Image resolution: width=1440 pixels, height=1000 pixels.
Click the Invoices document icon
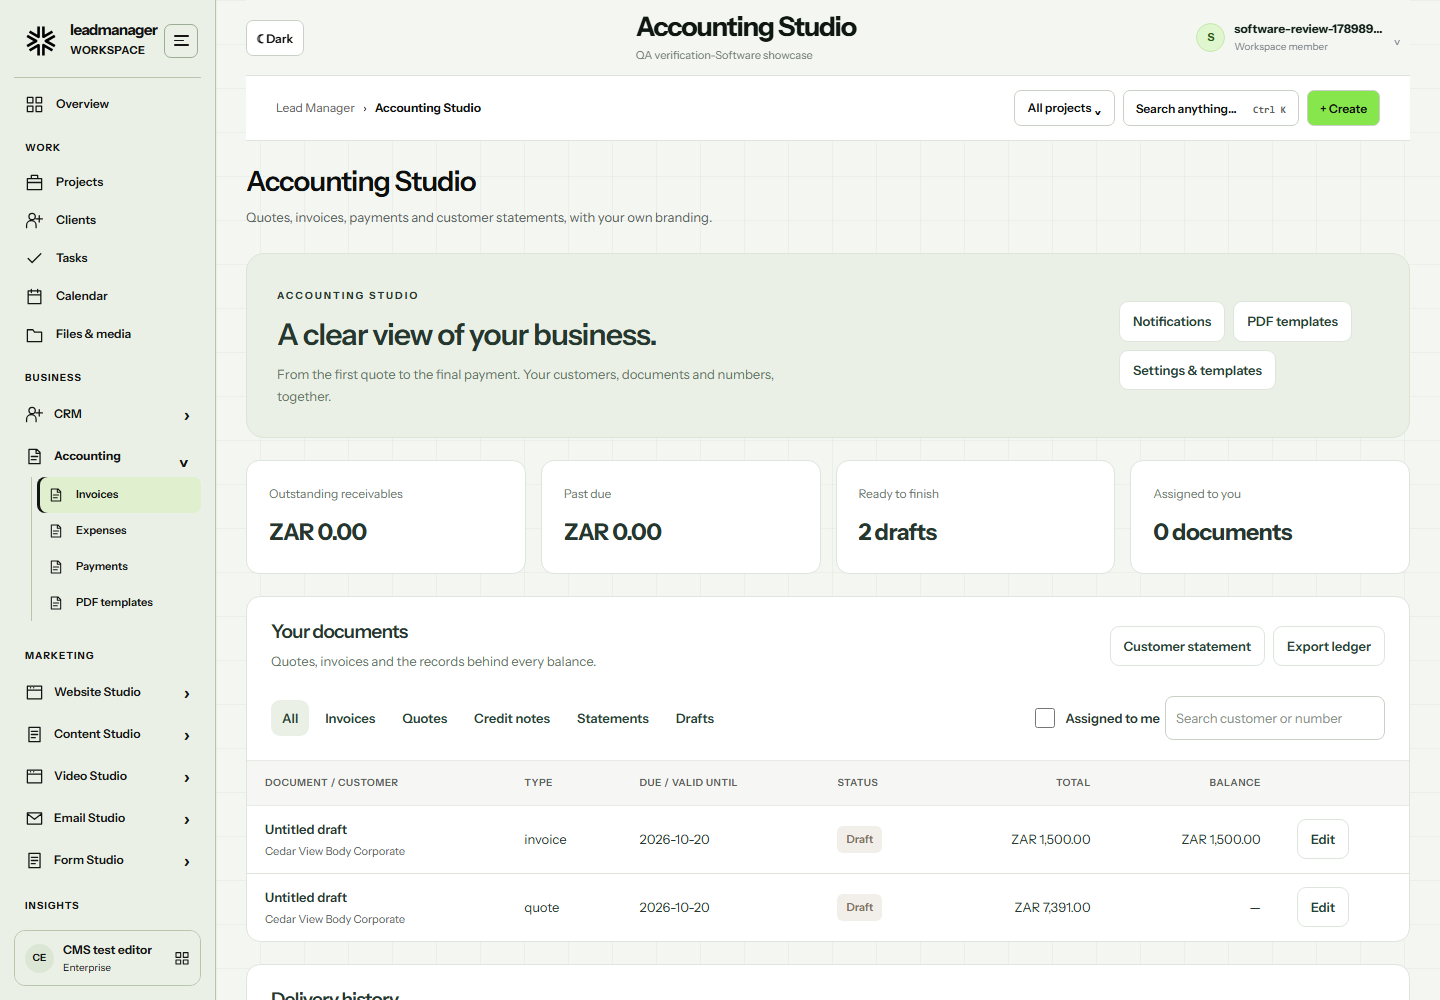57,495
